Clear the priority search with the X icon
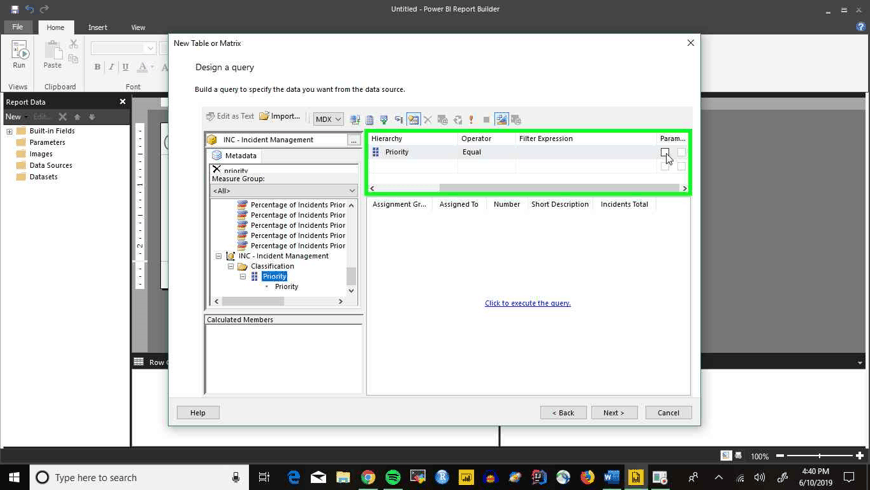This screenshot has height=492, width=872. point(217,169)
